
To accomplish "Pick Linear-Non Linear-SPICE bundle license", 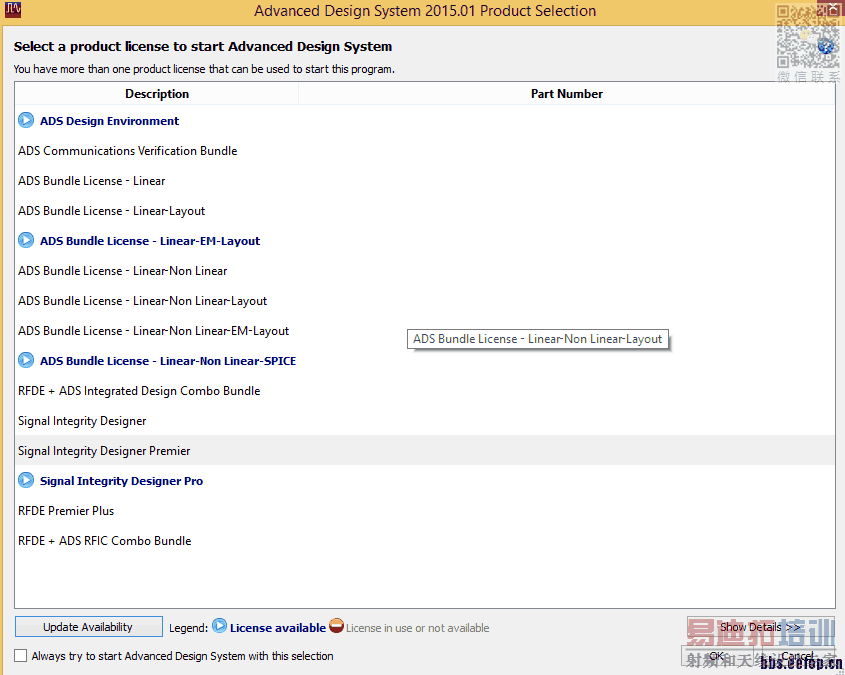I will [x=425, y=361].
